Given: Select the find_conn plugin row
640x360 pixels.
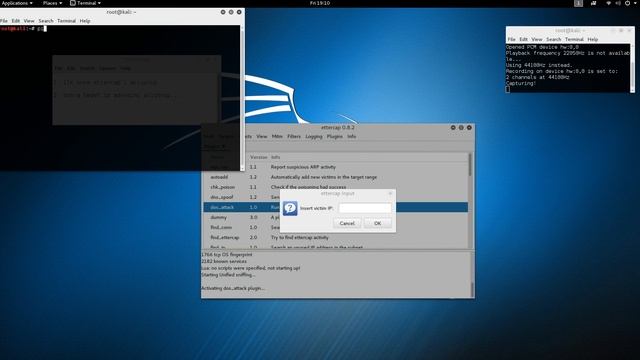Looking at the screenshot, I should [336, 227].
